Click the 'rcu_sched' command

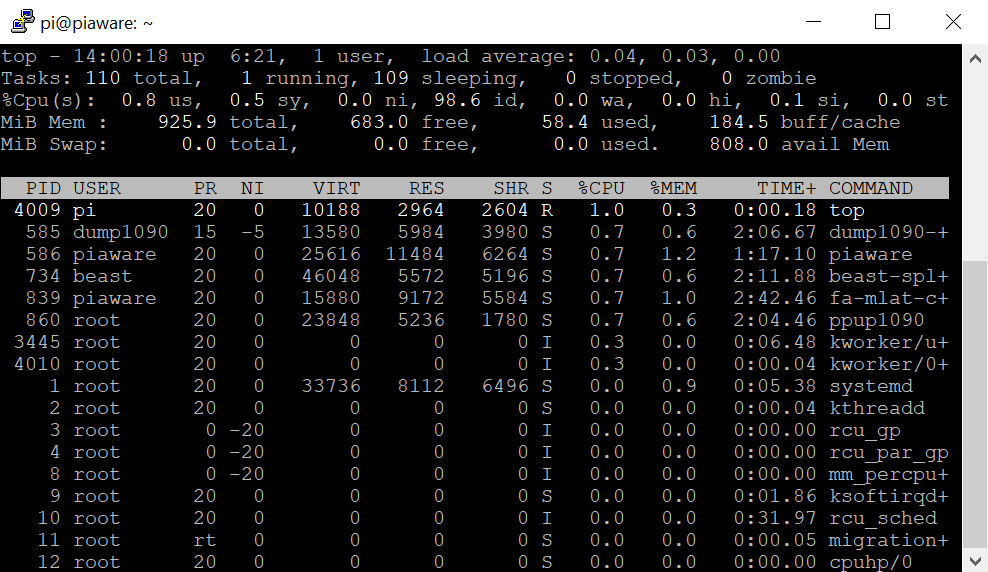pyautogui.click(x=883, y=518)
